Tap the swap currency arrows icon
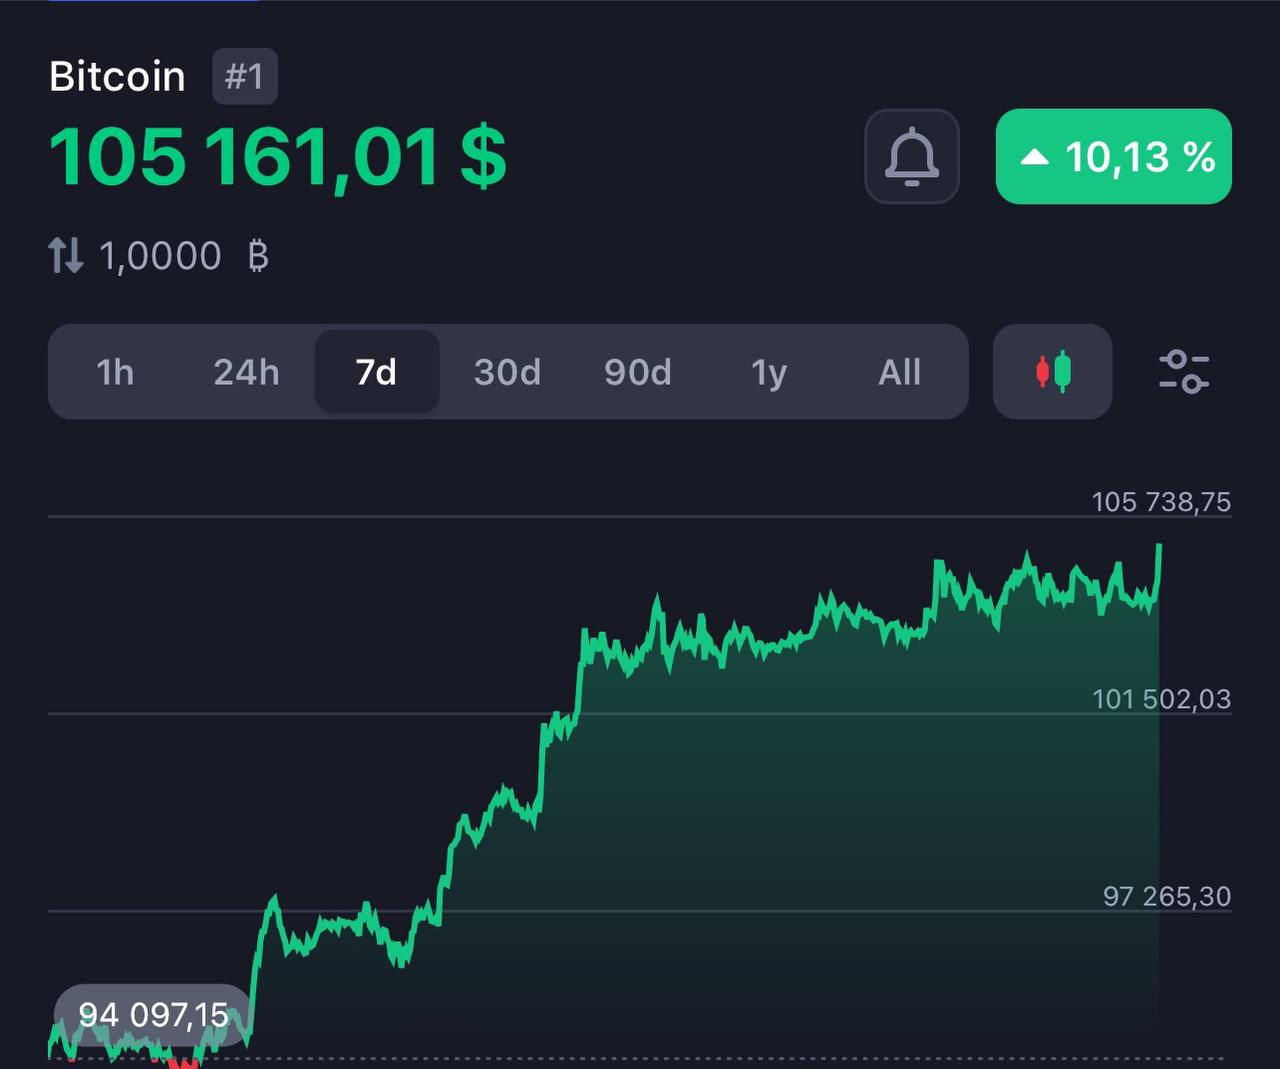The height and width of the screenshot is (1069, 1280). 66,256
